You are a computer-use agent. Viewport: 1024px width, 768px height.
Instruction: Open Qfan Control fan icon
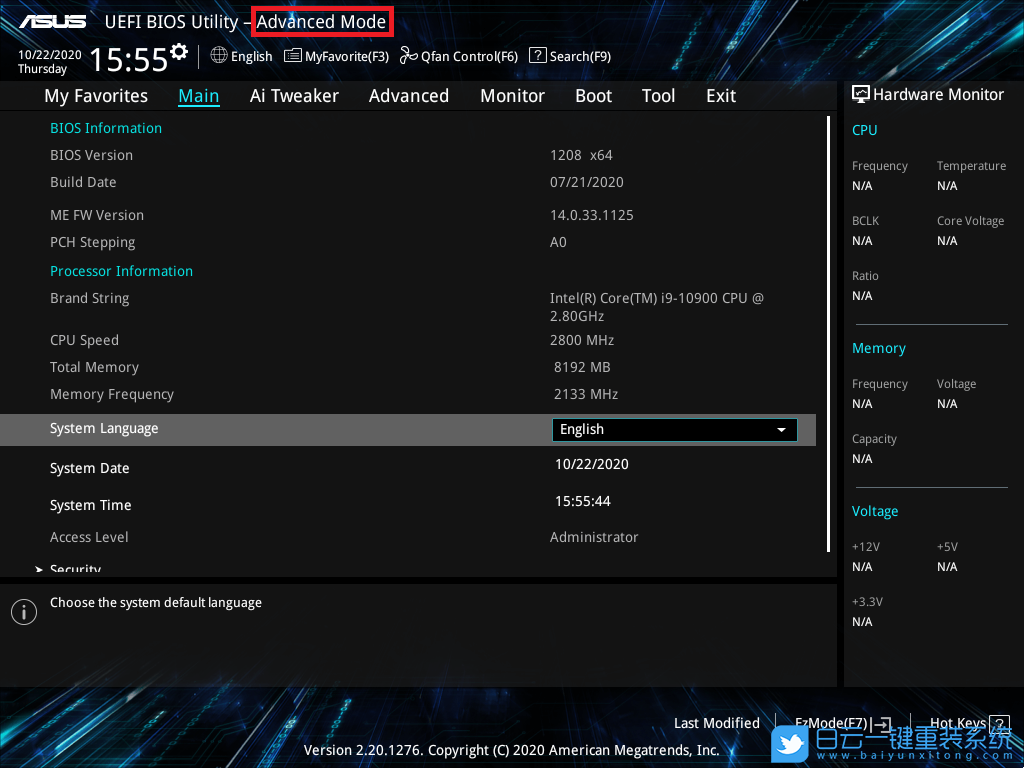[x=408, y=56]
